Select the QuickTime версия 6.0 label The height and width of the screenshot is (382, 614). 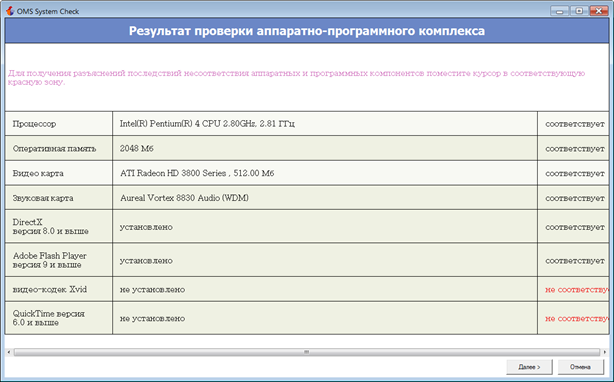(x=49, y=318)
